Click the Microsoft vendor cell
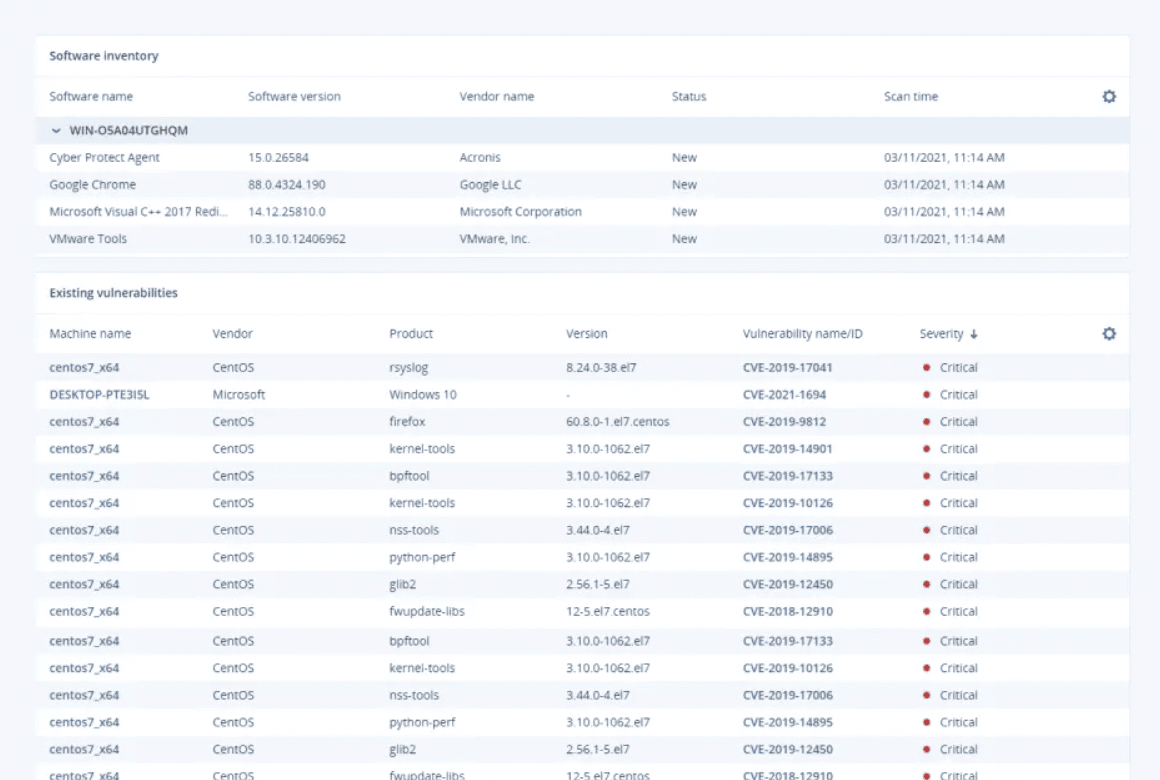 click(x=238, y=394)
